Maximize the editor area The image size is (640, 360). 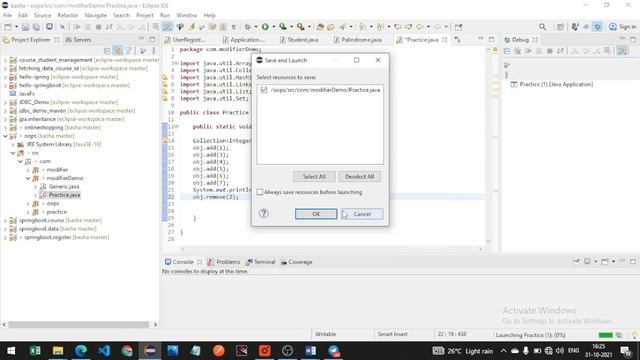pos(491,39)
